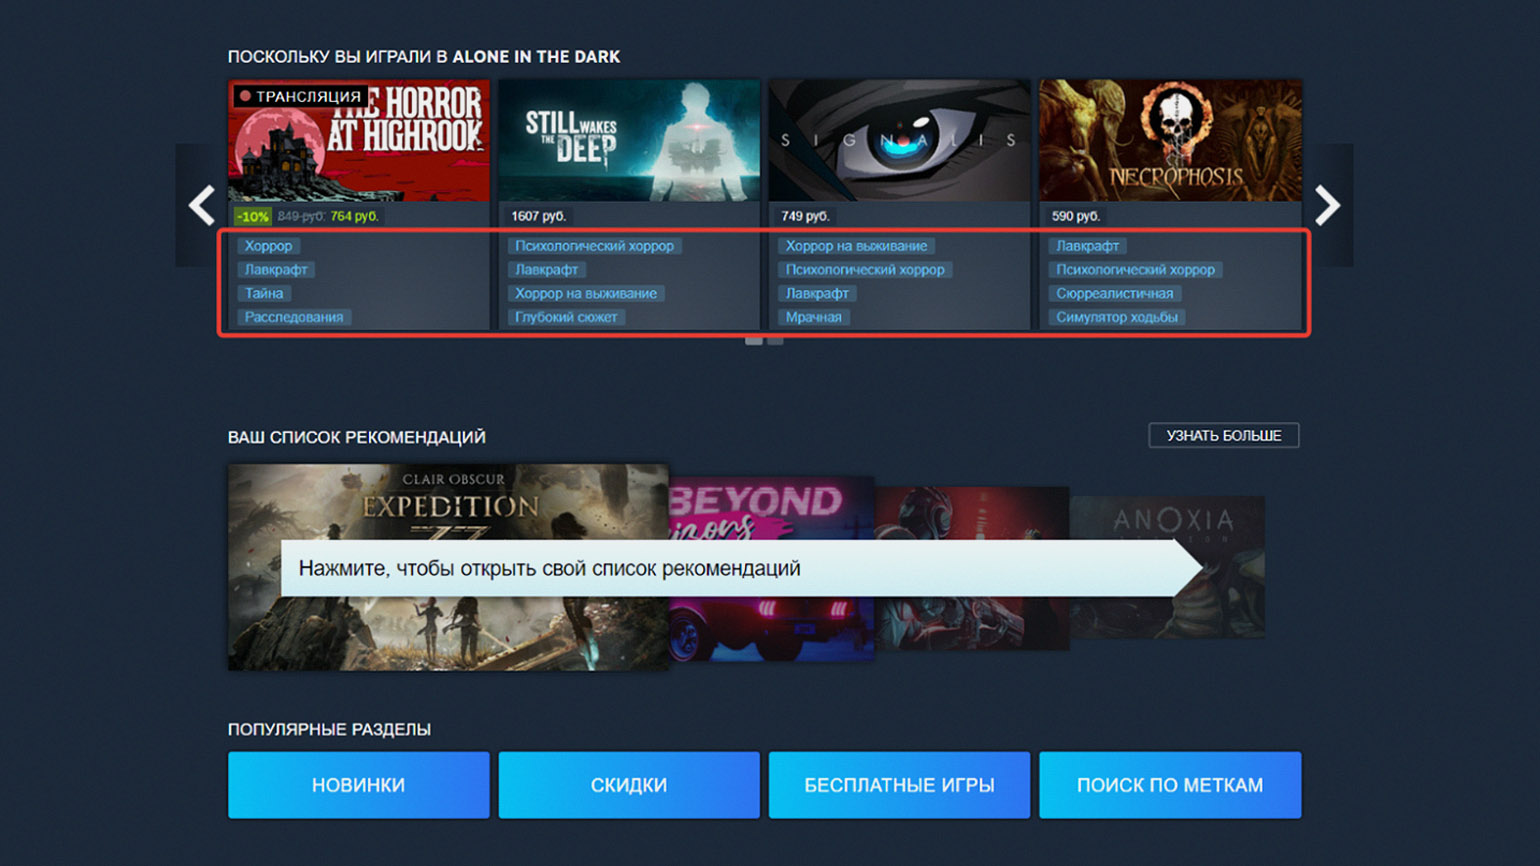The width and height of the screenshot is (1540, 866).
Task: Click the Necrophosis price 590 руб.
Action: point(1075,216)
